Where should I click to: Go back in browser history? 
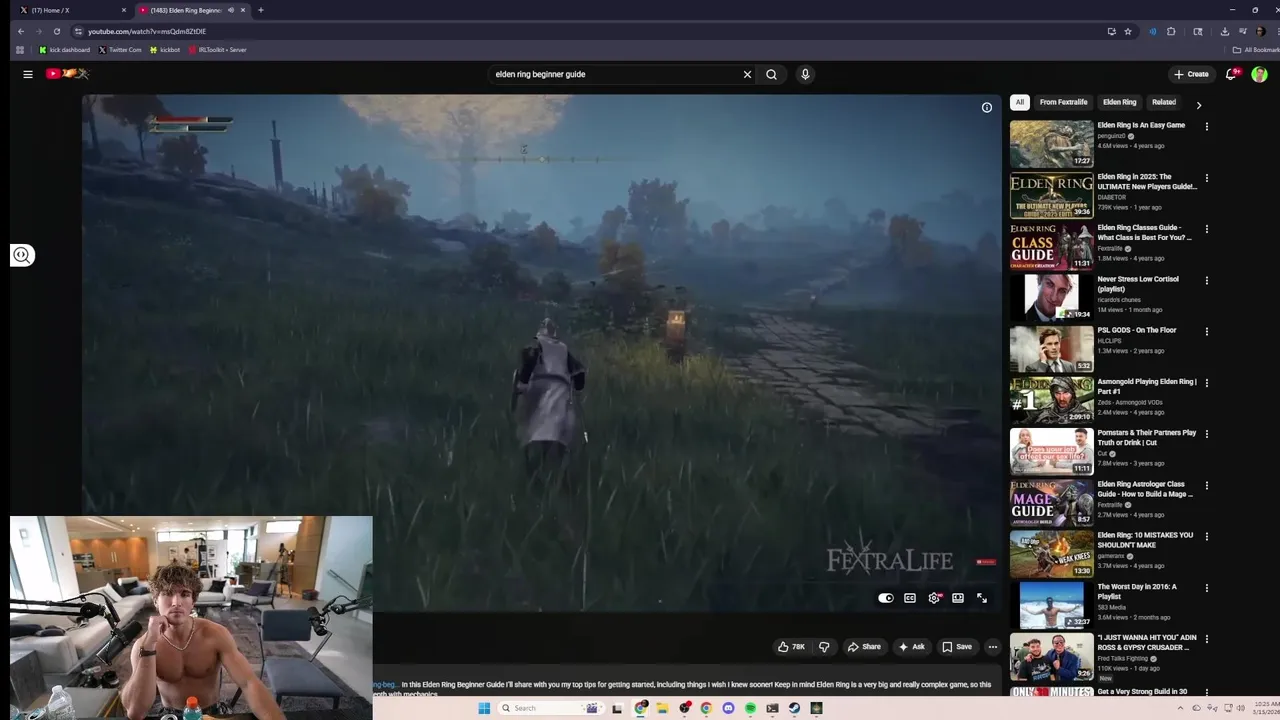point(21,31)
